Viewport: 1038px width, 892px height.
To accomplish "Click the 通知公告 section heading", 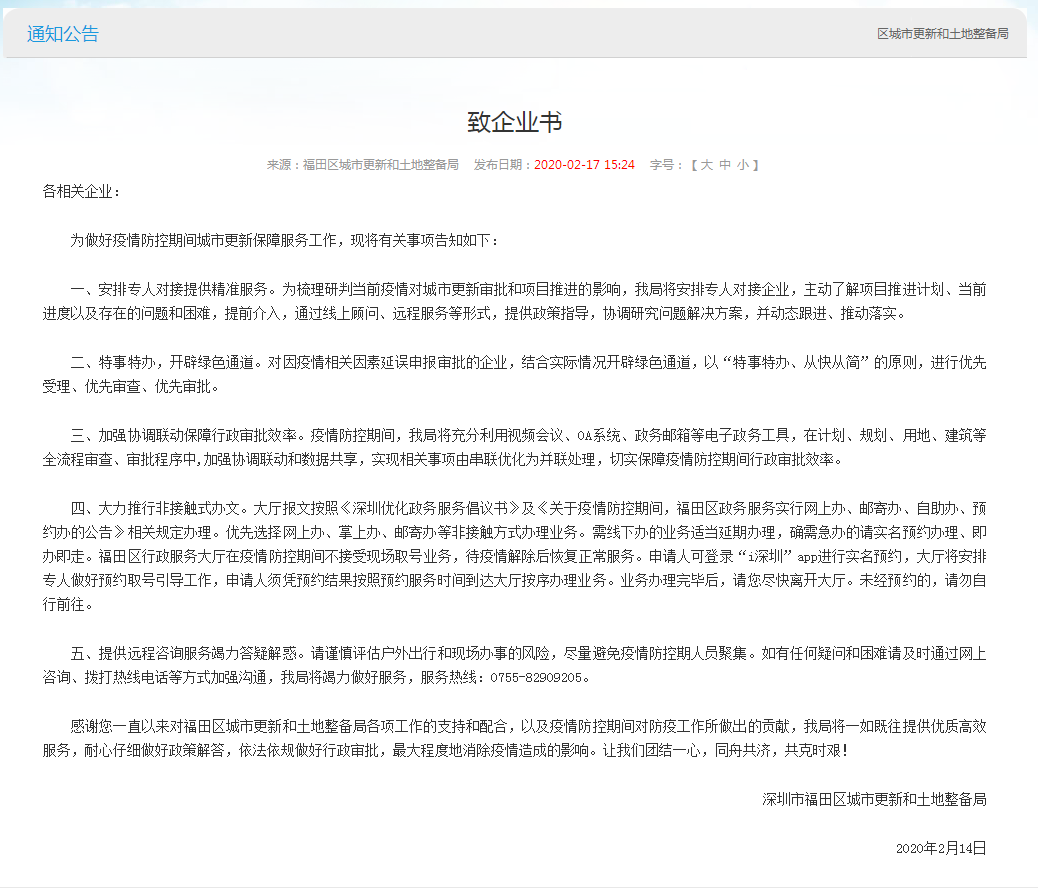I will pos(63,34).
